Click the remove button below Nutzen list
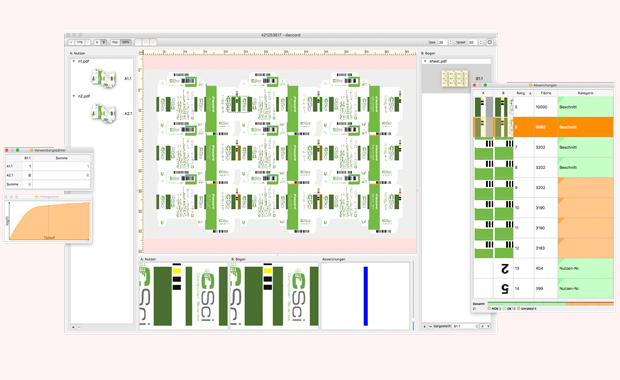Viewport: 620px width, 380px height. [x=78, y=327]
